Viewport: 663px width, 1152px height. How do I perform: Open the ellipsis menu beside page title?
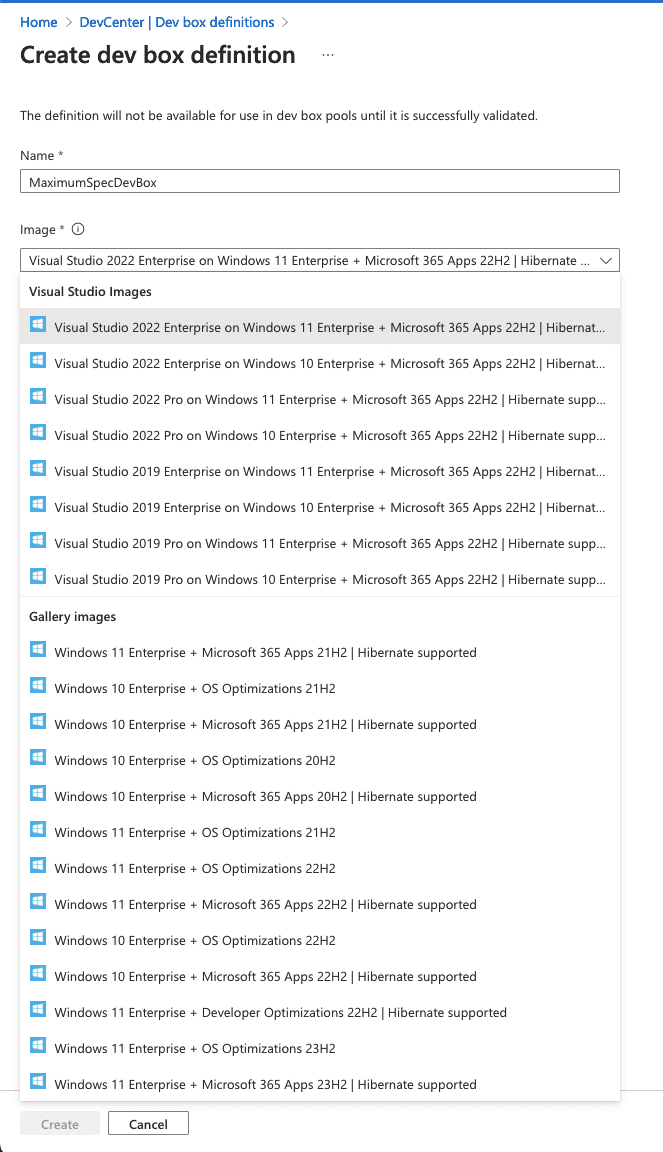coord(328,56)
